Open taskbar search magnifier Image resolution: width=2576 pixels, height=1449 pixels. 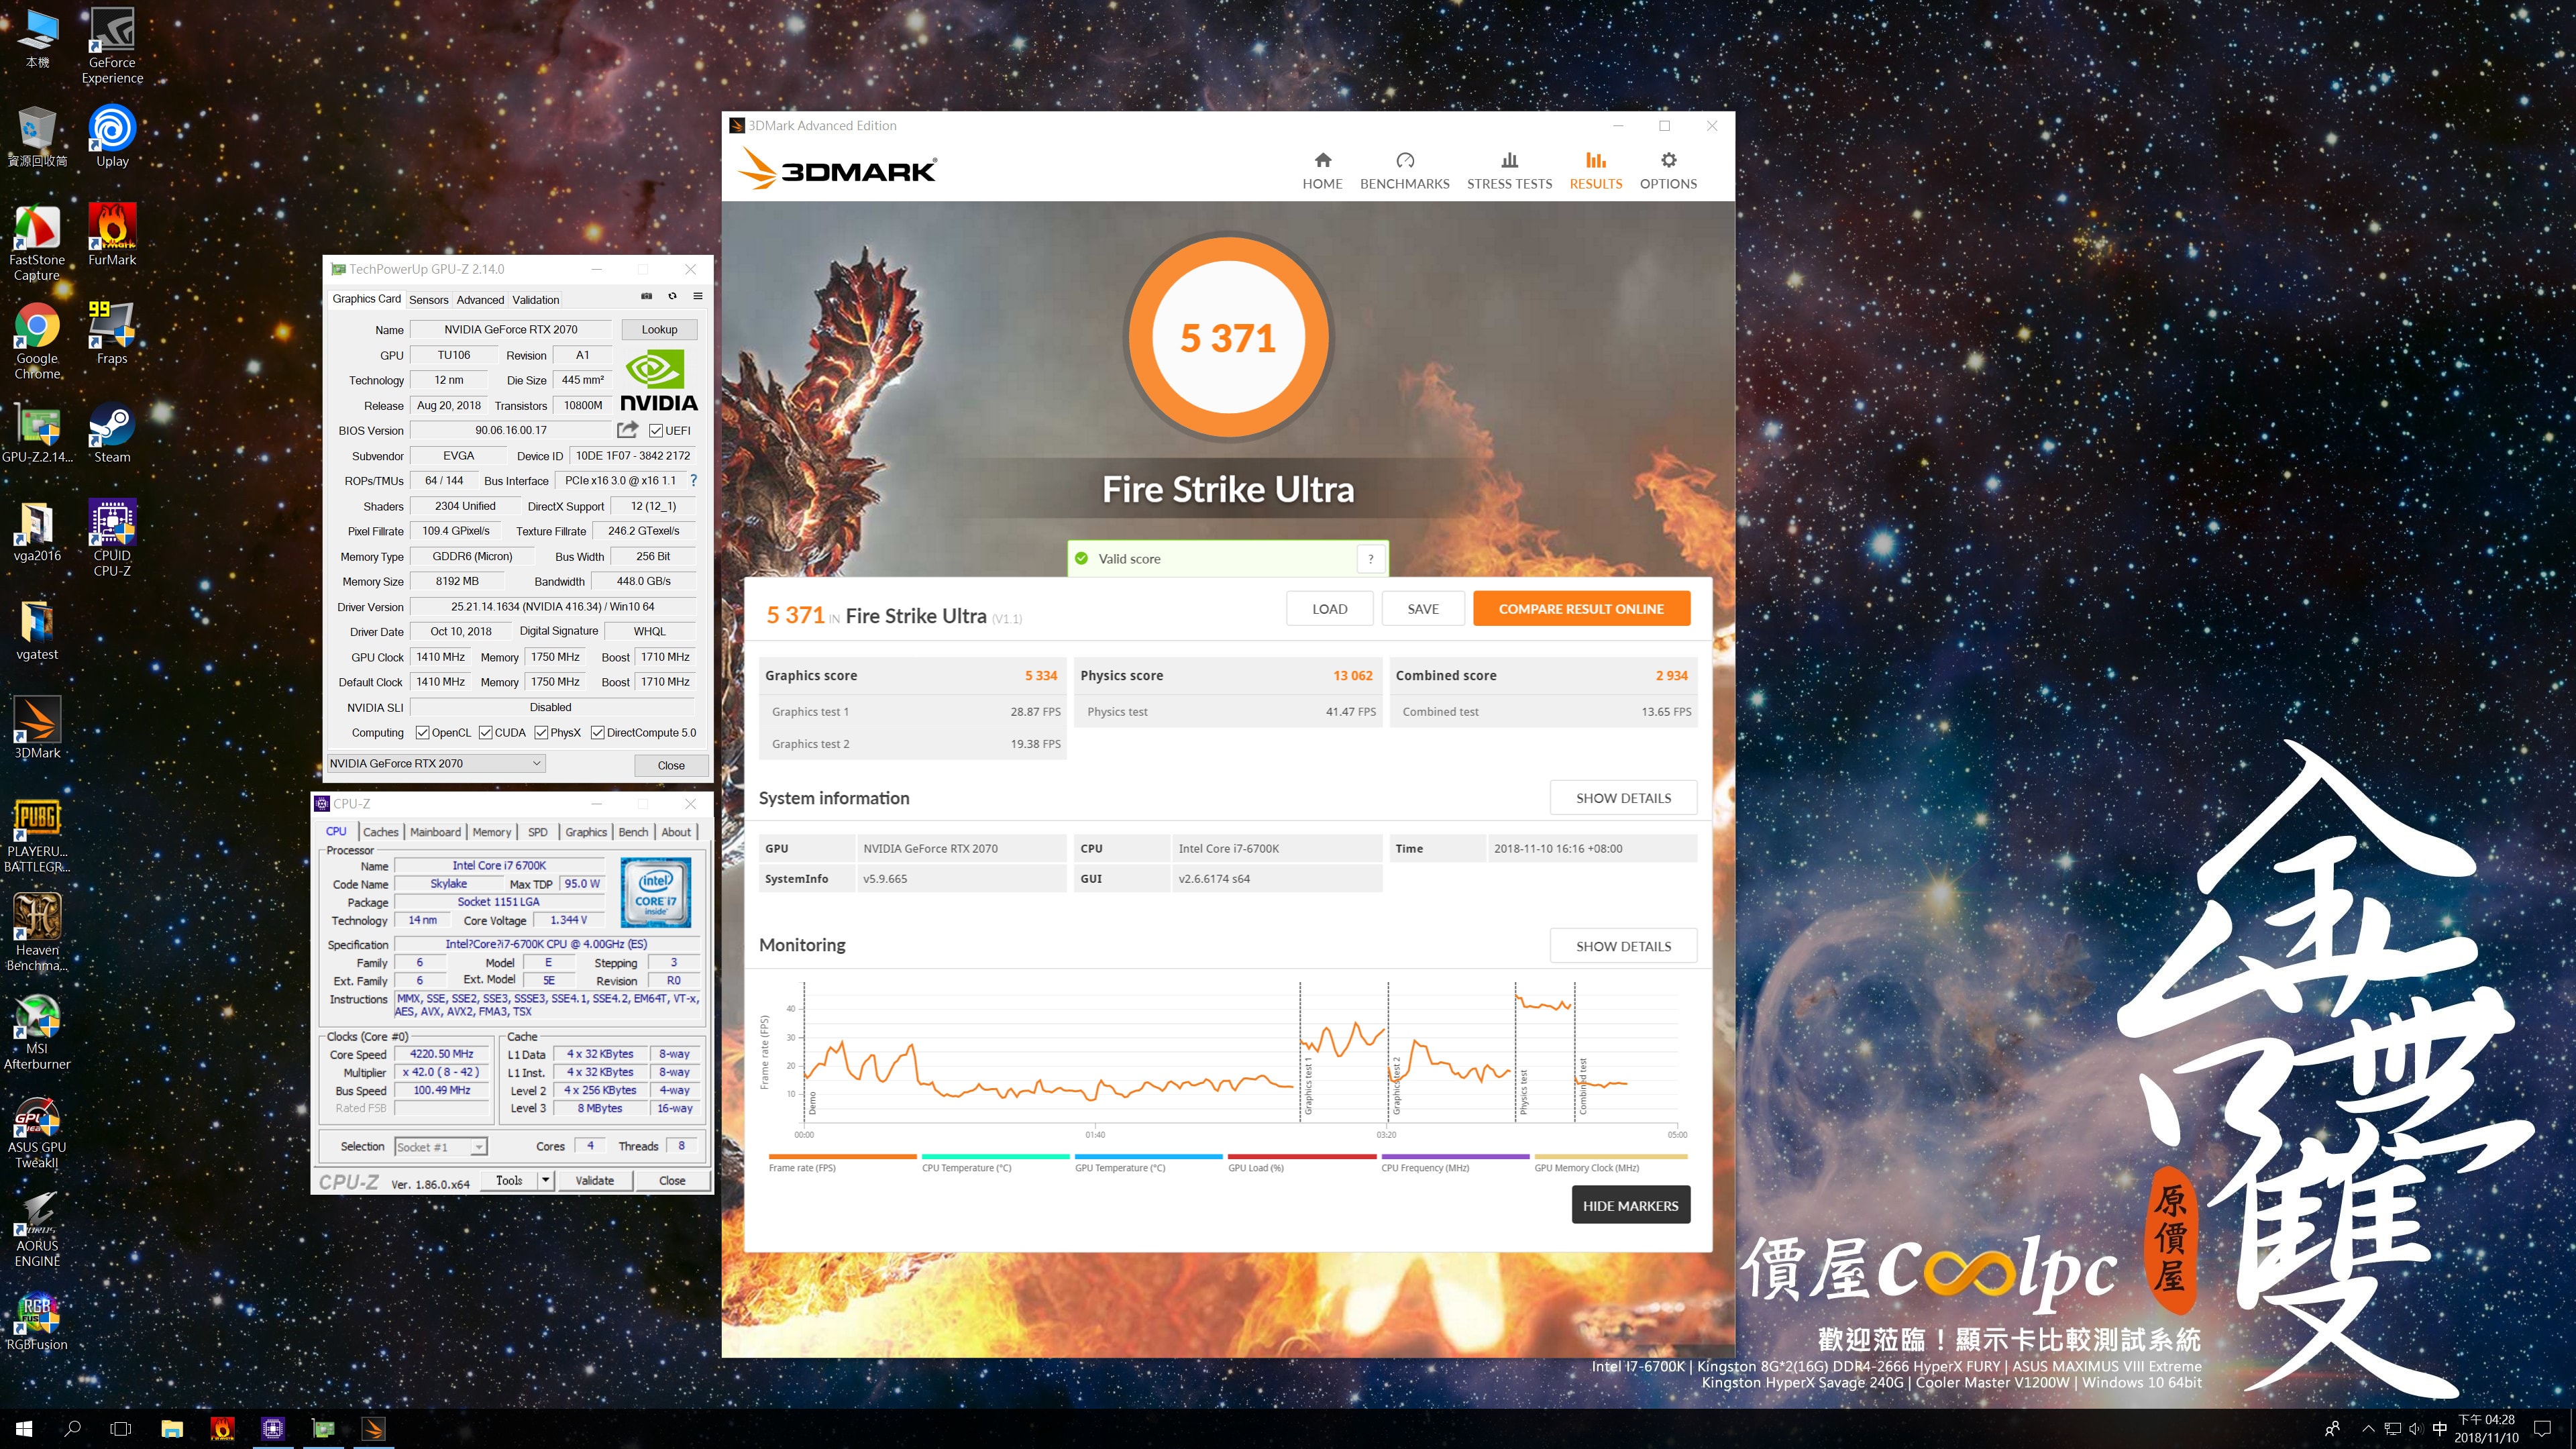[72, 1428]
